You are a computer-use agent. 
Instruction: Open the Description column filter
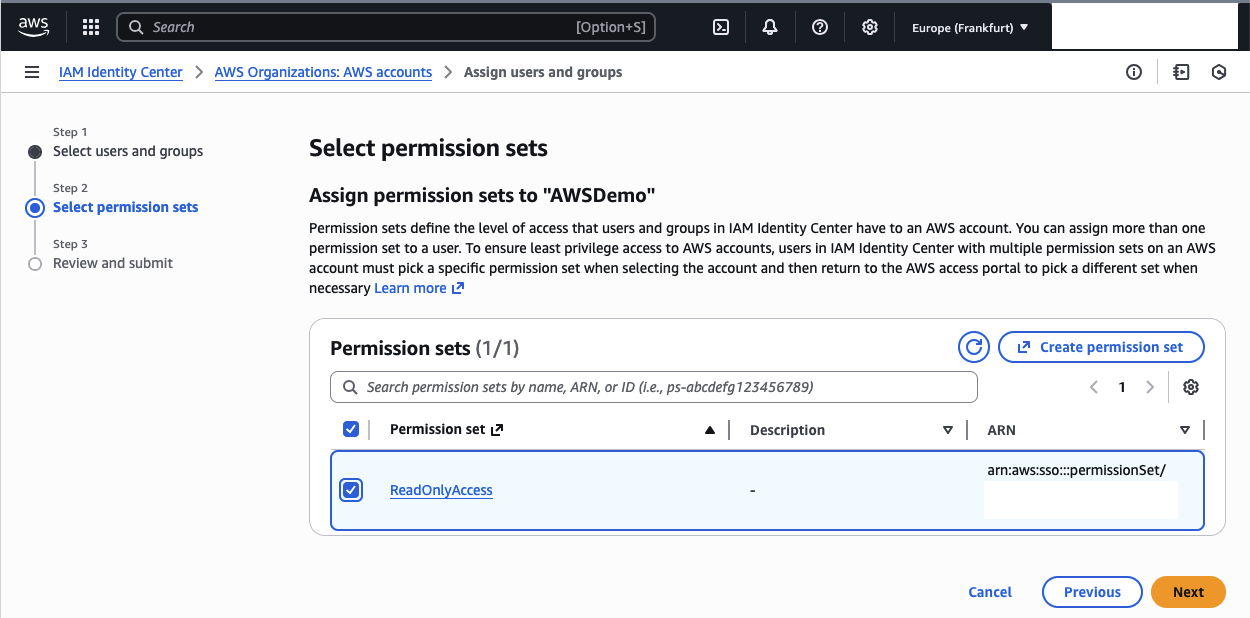point(947,429)
